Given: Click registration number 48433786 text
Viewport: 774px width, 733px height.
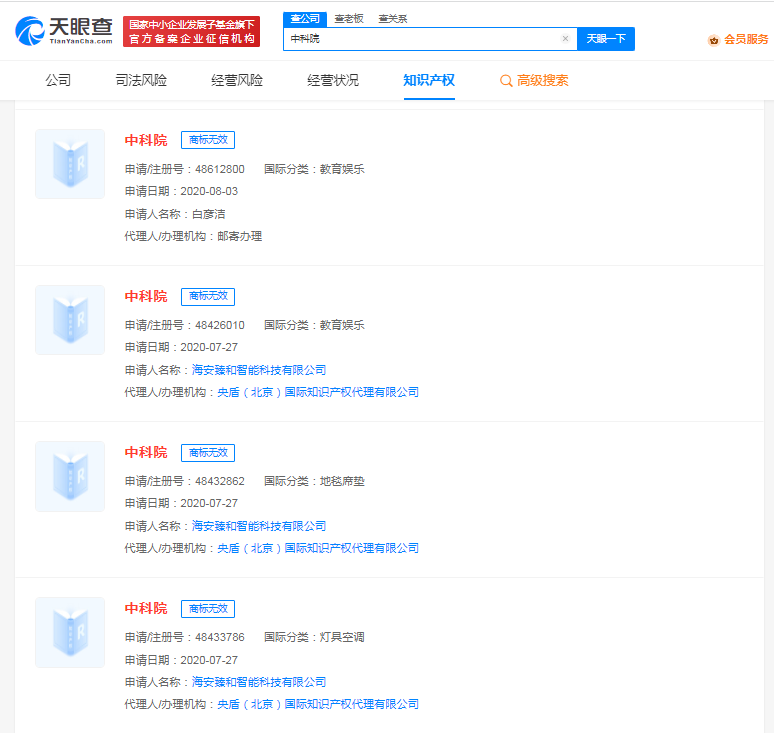Looking at the screenshot, I should pos(220,637).
